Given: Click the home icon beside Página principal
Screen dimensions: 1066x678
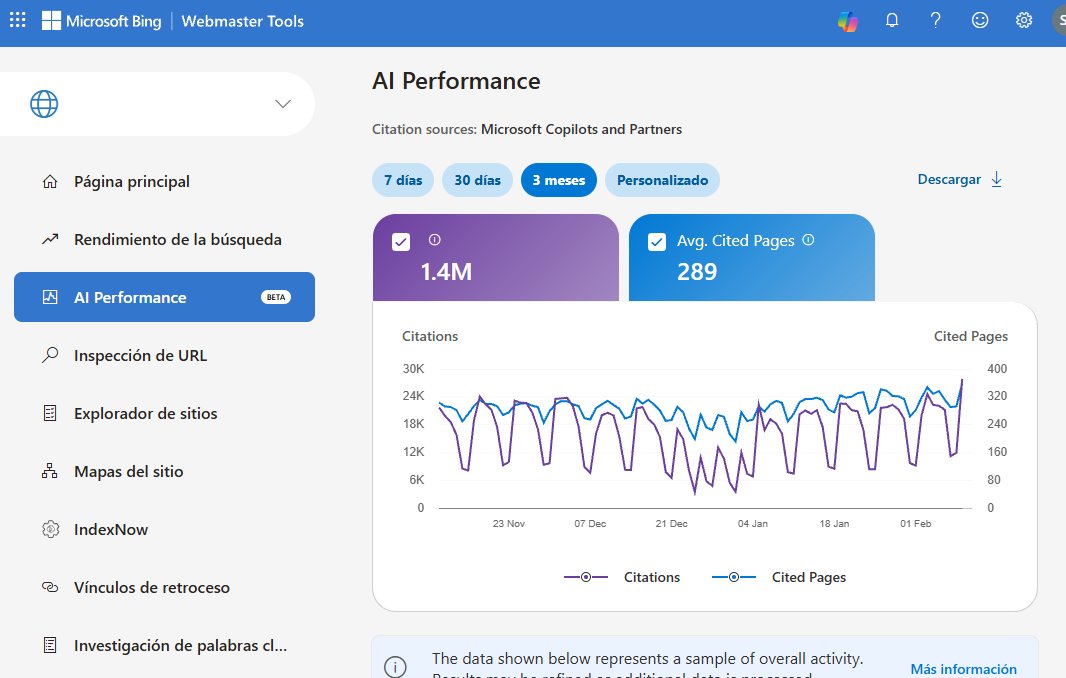Looking at the screenshot, I should 50,182.
